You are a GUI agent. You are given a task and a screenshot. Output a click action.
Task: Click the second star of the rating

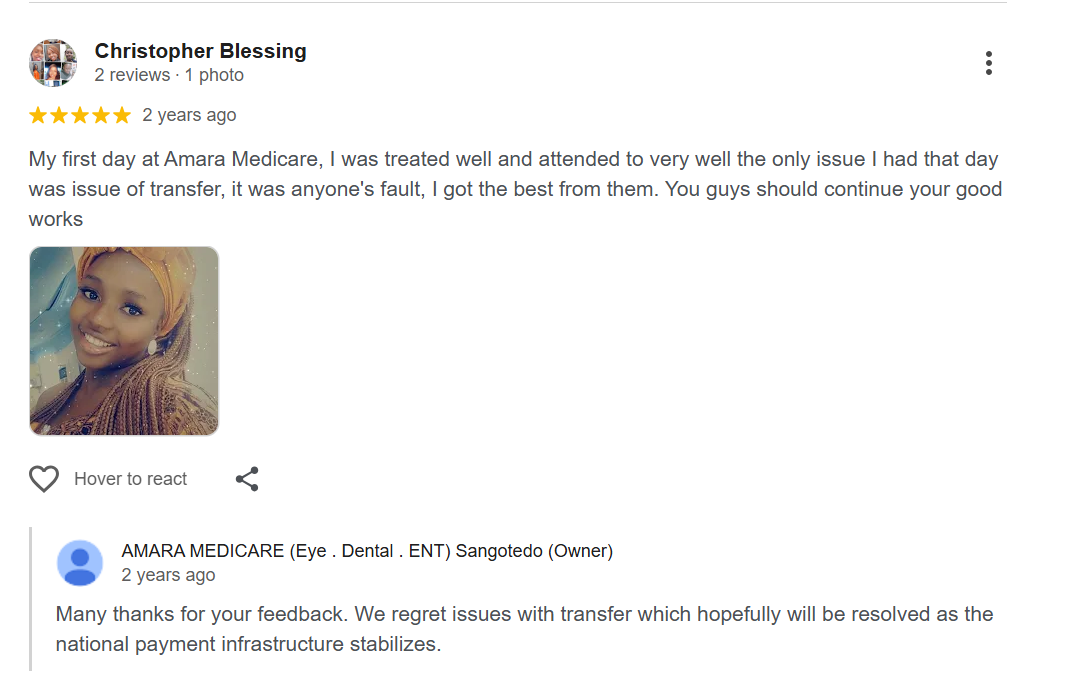[x=59, y=115]
